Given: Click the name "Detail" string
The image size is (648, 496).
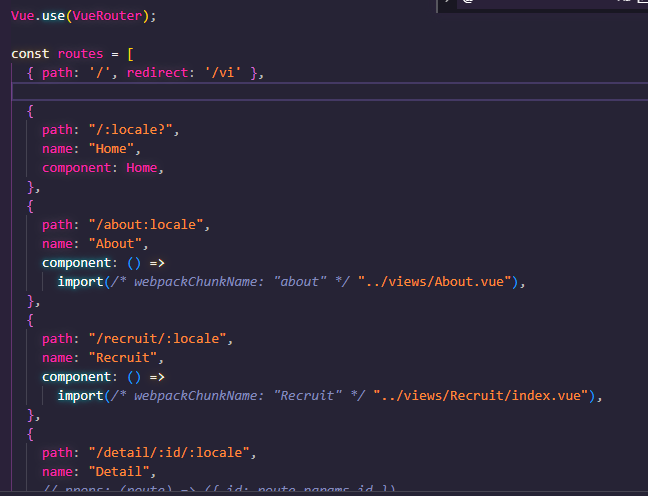Looking at the screenshot, I should pyautogui.click(x=119, y=472).
